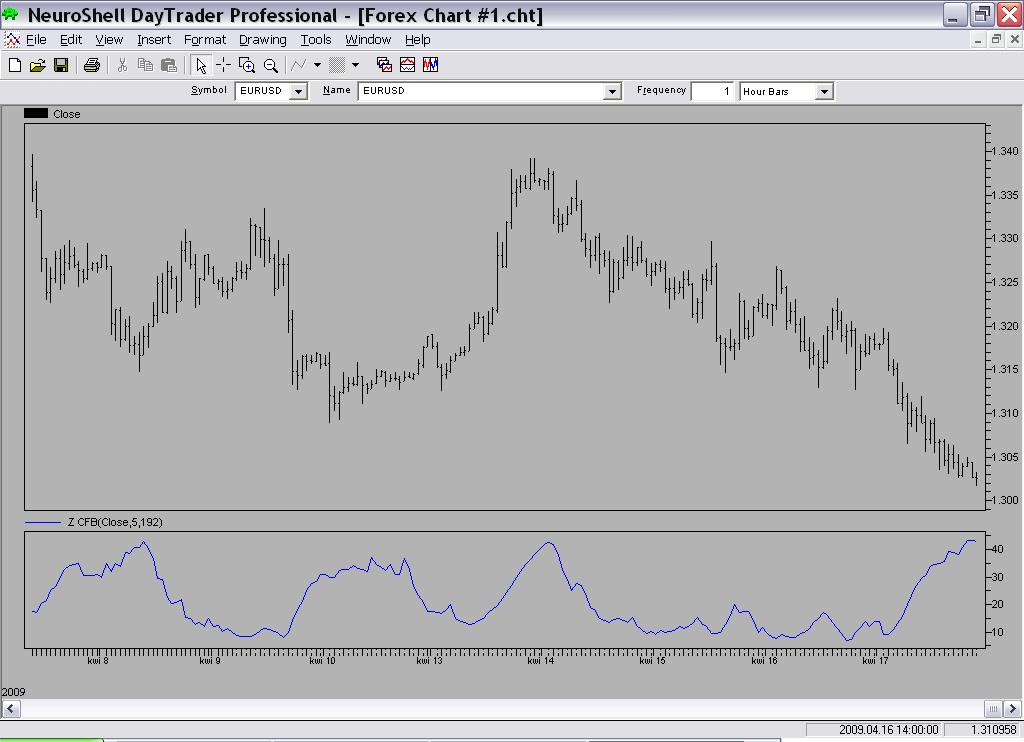Click the 2009 year label
Screen dimensions: 1024x742
[14, 692]
